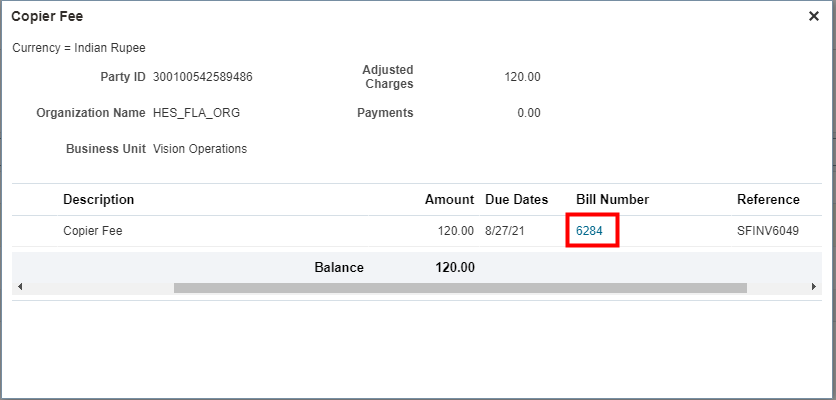The height and width of the screenshot is (400, 836).
Task: Click the Due Dates column header
Action: pyautogui.click(x=516, y=199)
